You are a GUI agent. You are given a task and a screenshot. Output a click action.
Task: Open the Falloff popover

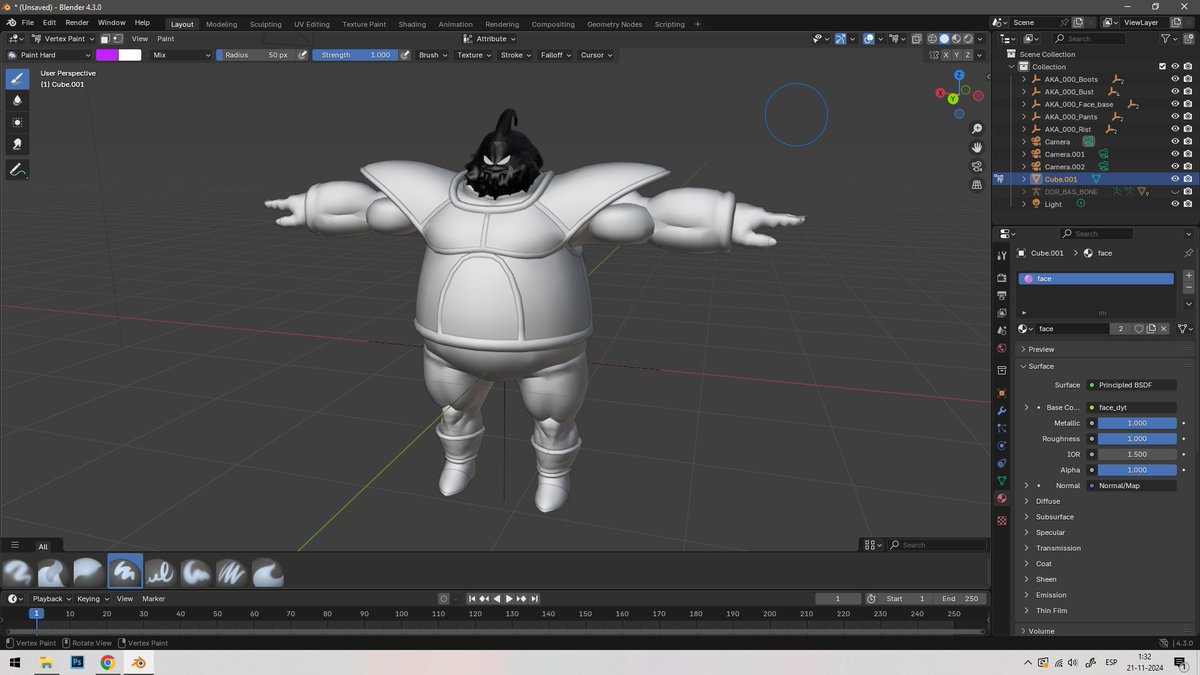point(555,55)
